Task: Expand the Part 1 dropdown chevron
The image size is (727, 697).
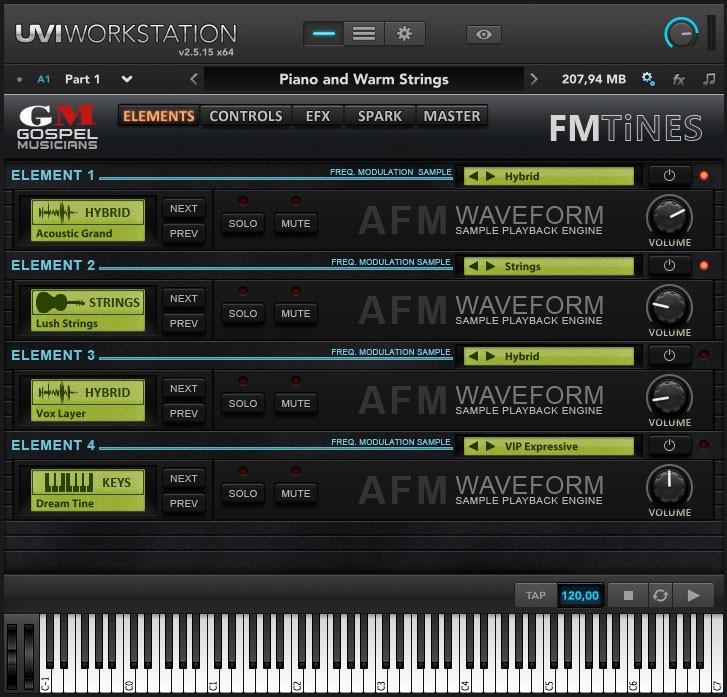Action: (127, 79)
